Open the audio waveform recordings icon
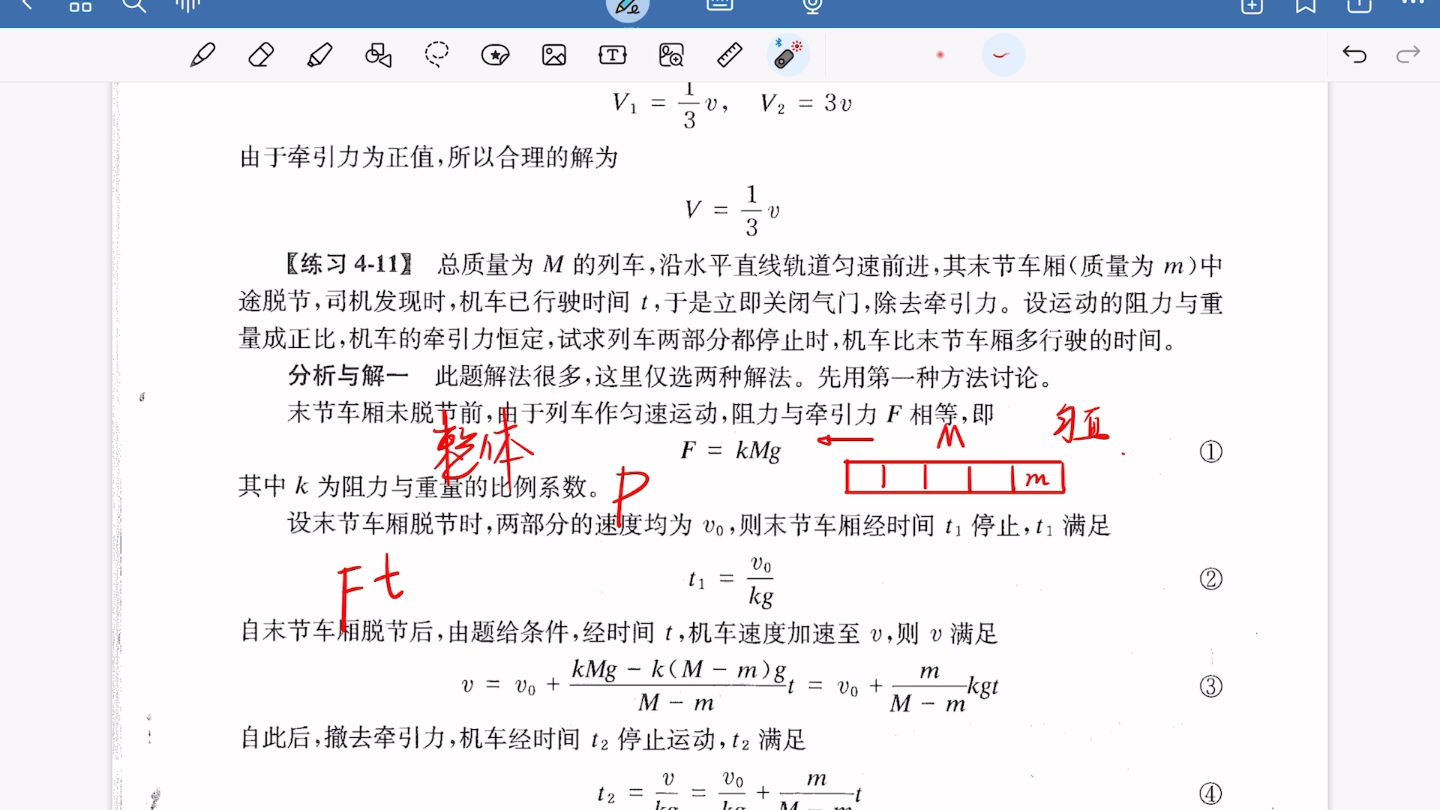Screen dimensions: 1440x810 click(187, 5)
